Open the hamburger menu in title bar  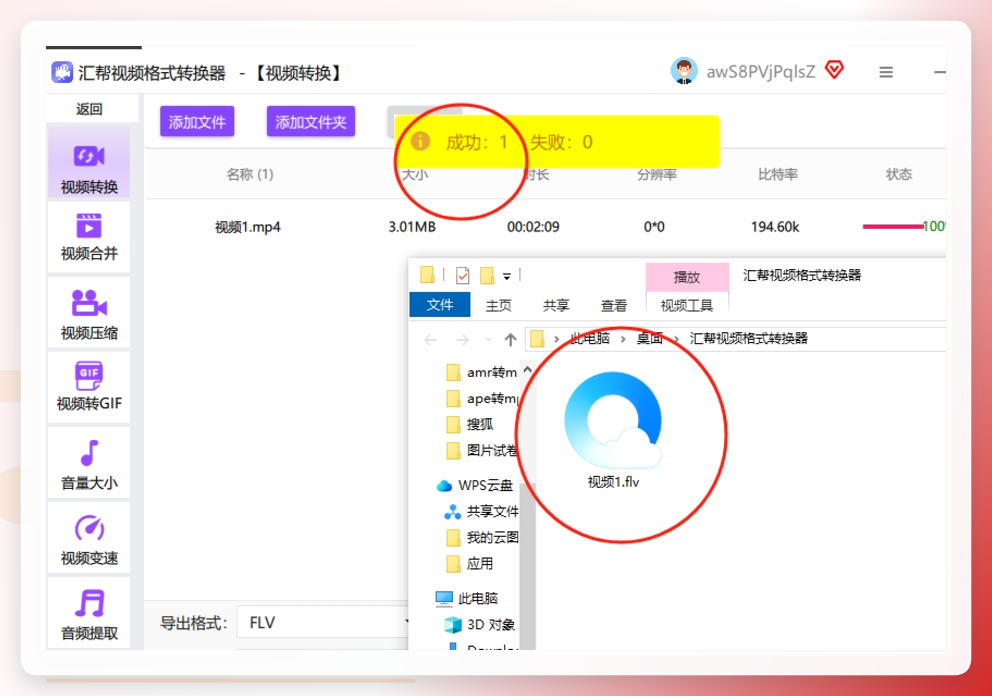coord(886,72)
